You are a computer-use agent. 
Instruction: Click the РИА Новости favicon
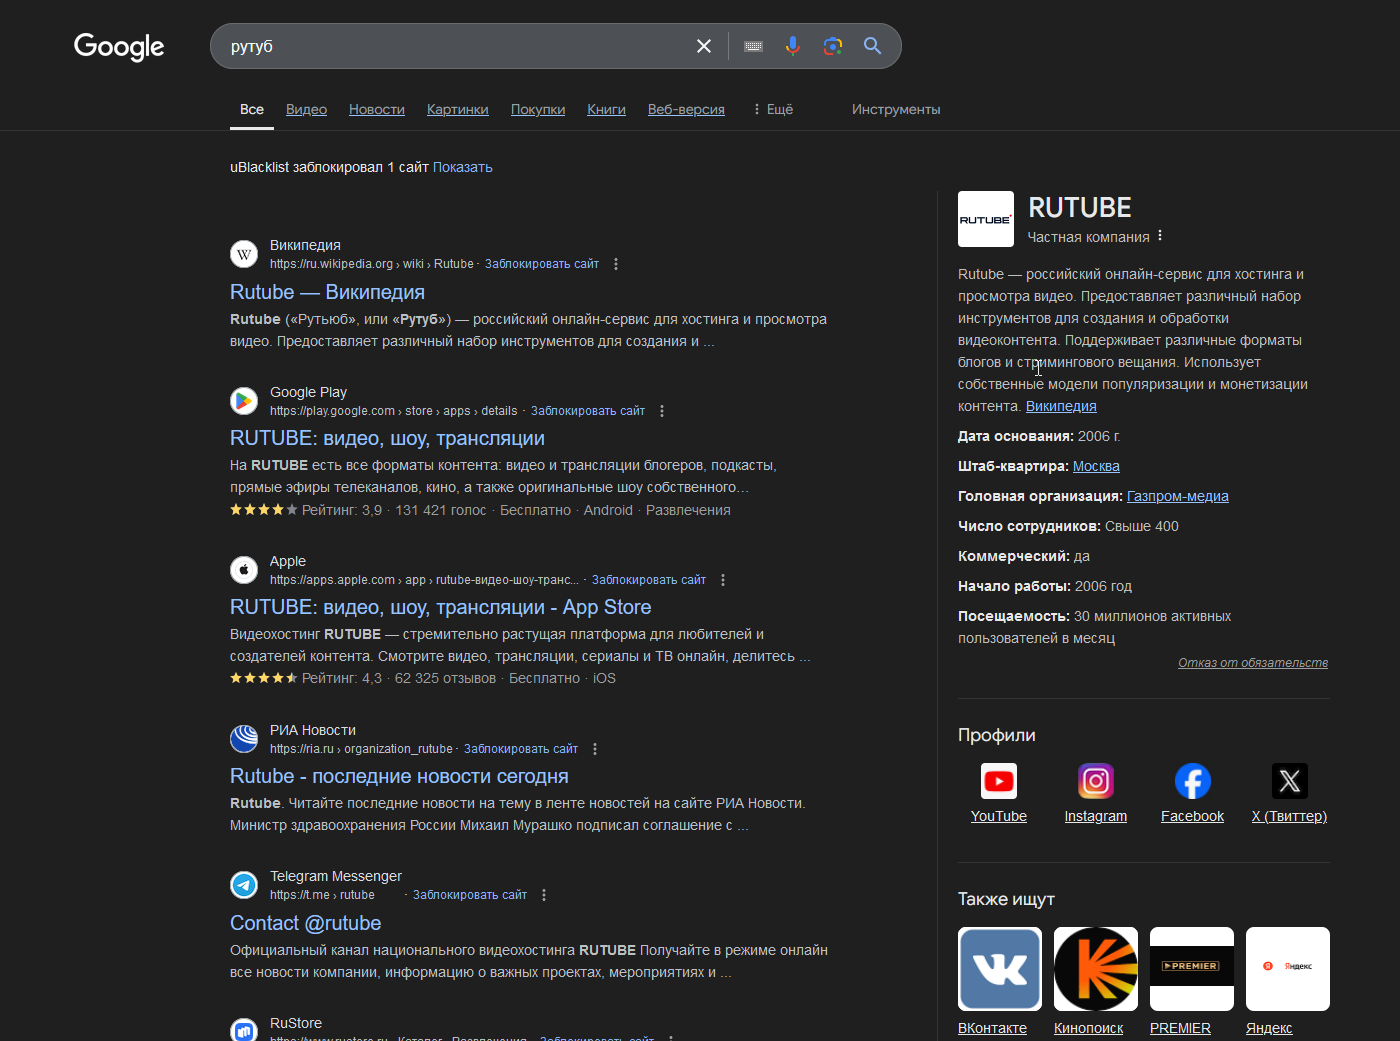coord(244,739)
